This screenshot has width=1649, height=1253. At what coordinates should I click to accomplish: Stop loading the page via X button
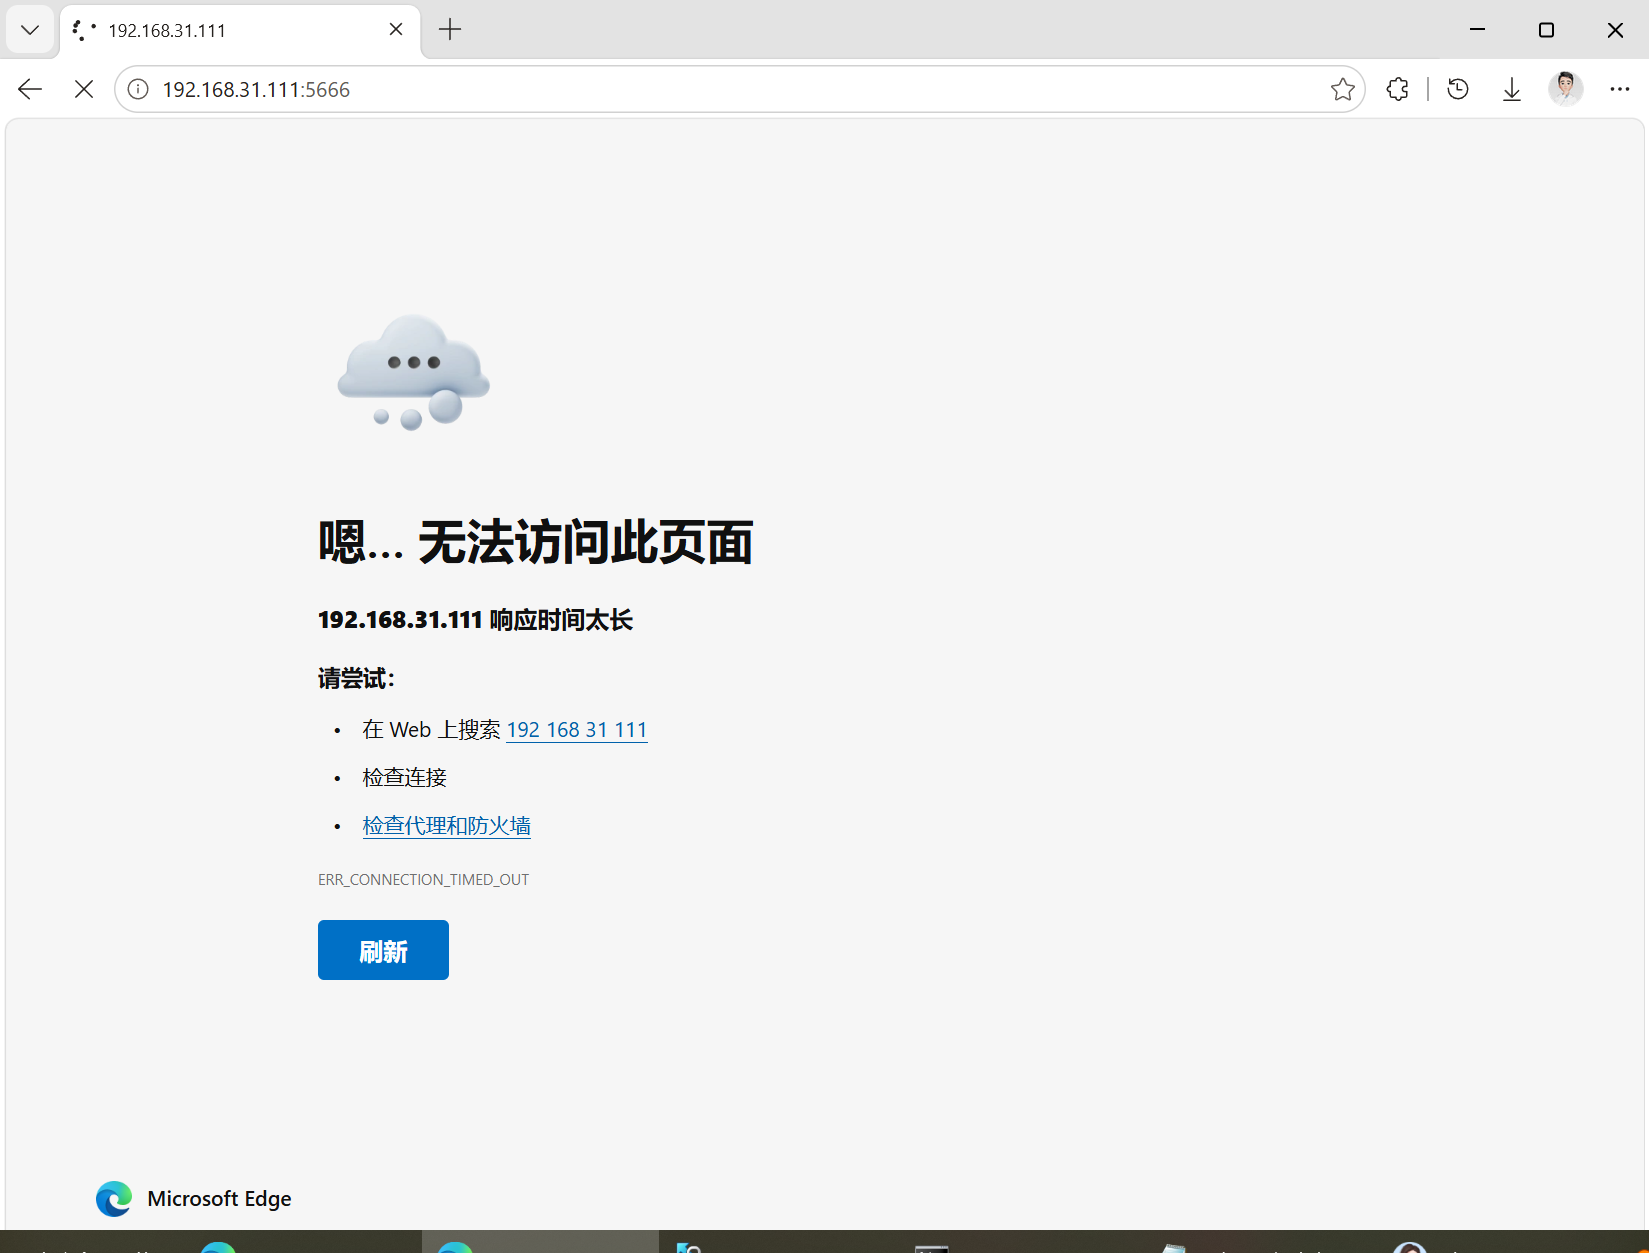pyautogui.click(x=84, y=89)
